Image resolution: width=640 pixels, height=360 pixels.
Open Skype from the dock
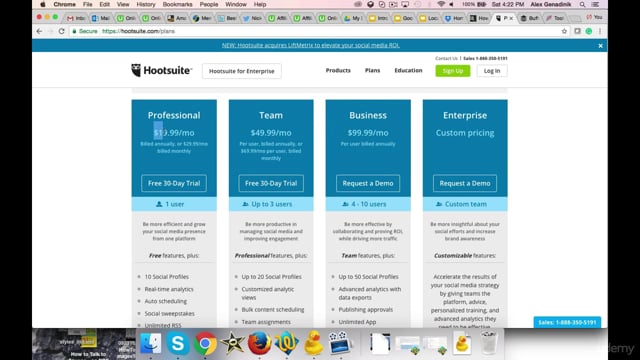point(178,343)
